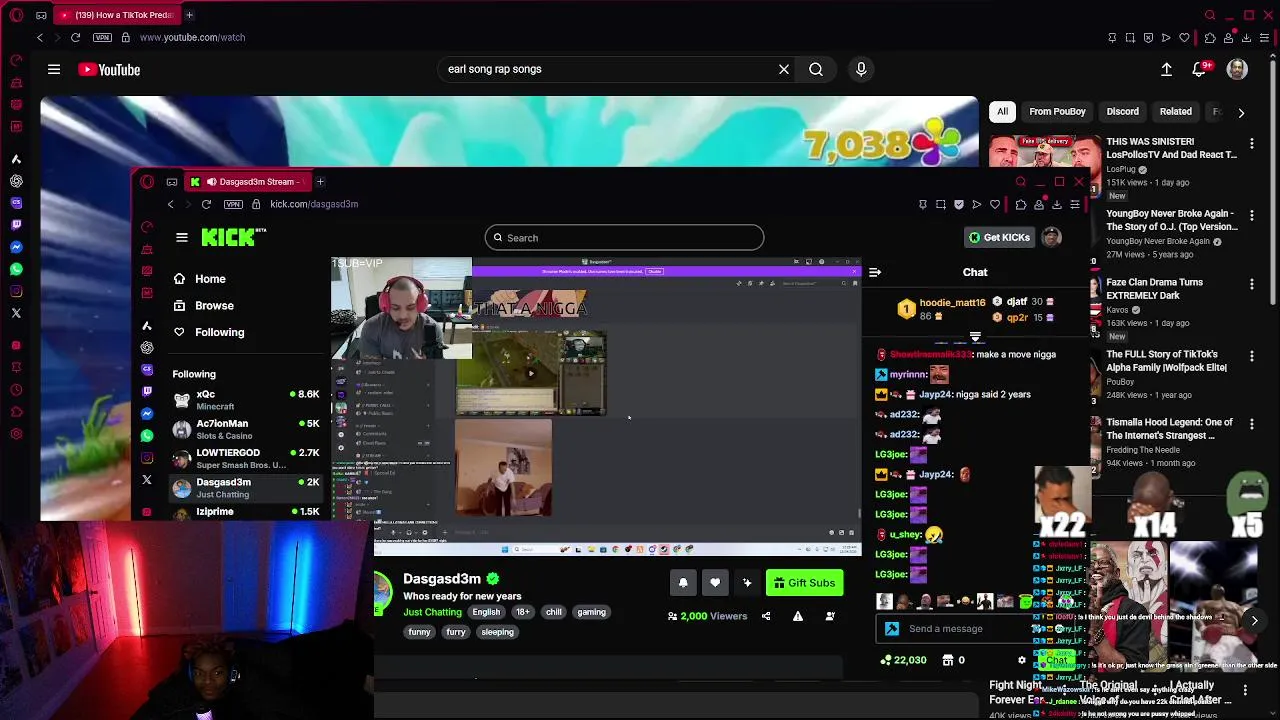Open options for THIS WAS SINISTER video
1280x720 pixels.
[x=1251, y=144]
